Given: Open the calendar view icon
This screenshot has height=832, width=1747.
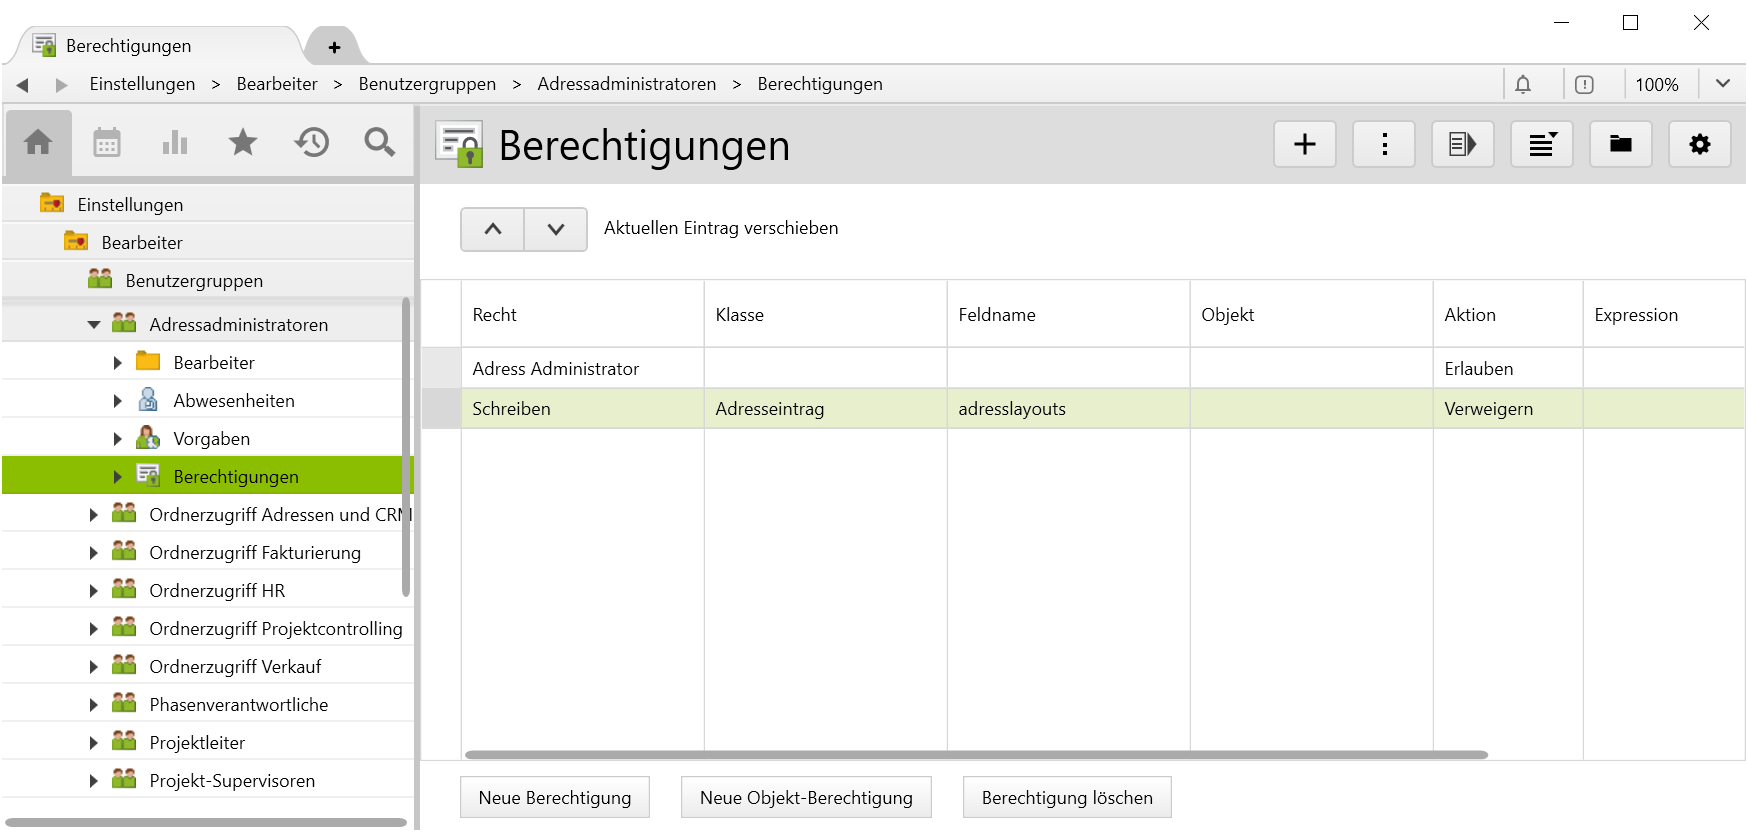Looking at the screenshot, I should 107,143.
